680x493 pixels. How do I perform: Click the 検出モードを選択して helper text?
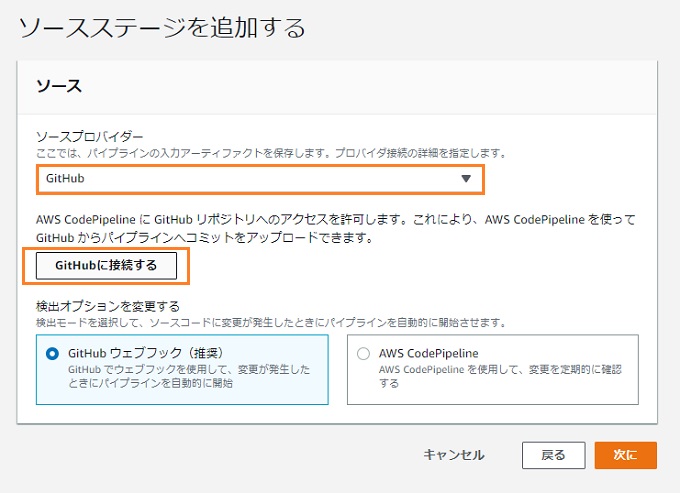coord(271,323)
